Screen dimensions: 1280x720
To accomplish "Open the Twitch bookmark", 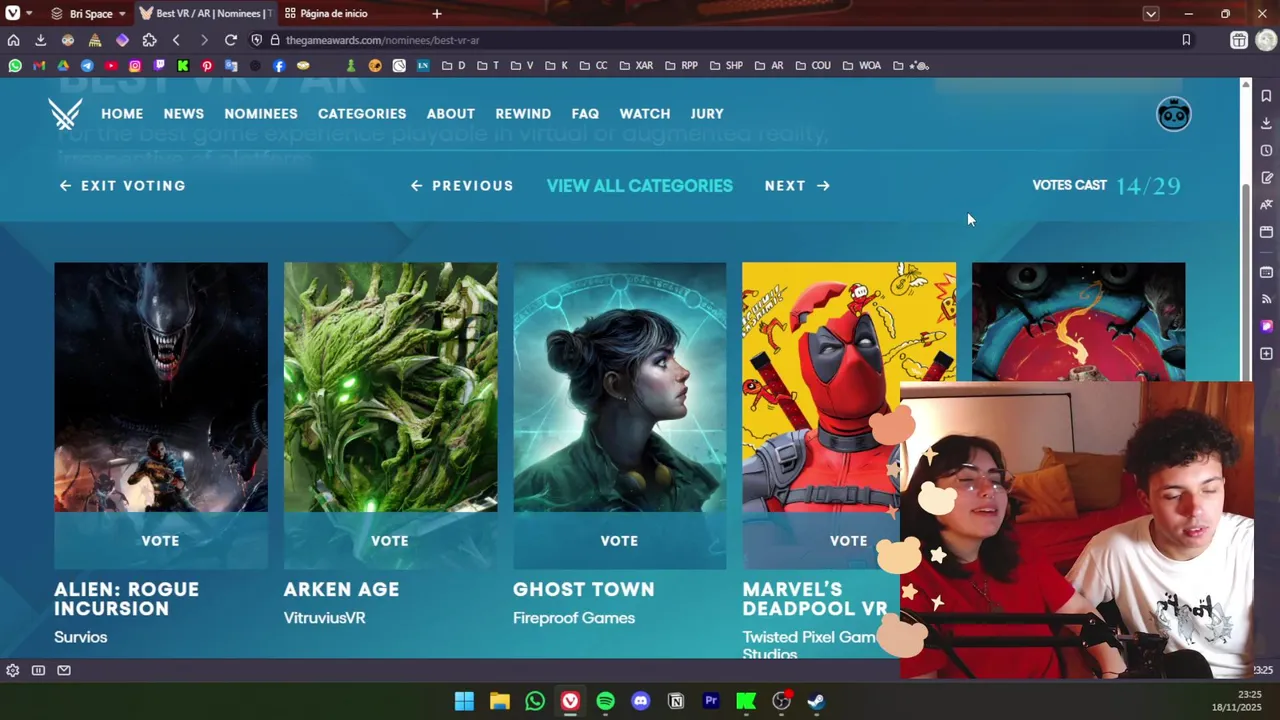I will [159, 65].
